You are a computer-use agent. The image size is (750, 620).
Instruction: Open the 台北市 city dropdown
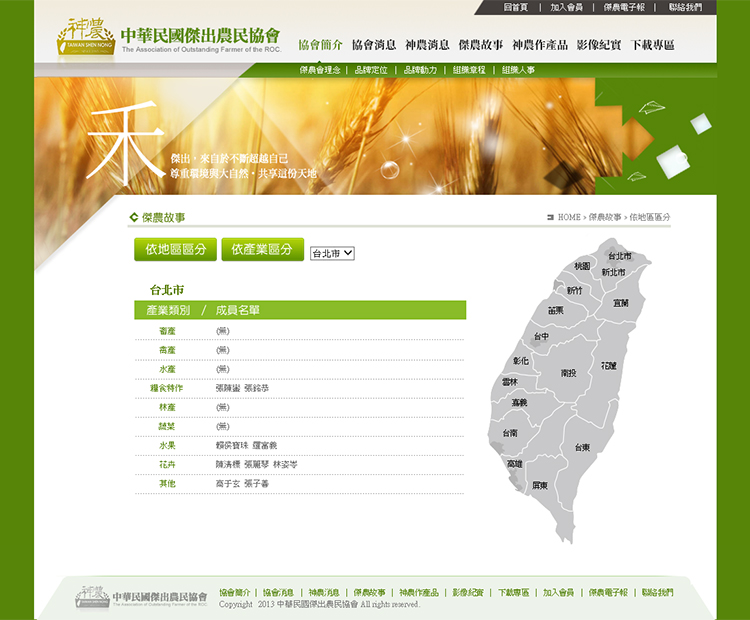pyautogui.click(x=332, y=254)
